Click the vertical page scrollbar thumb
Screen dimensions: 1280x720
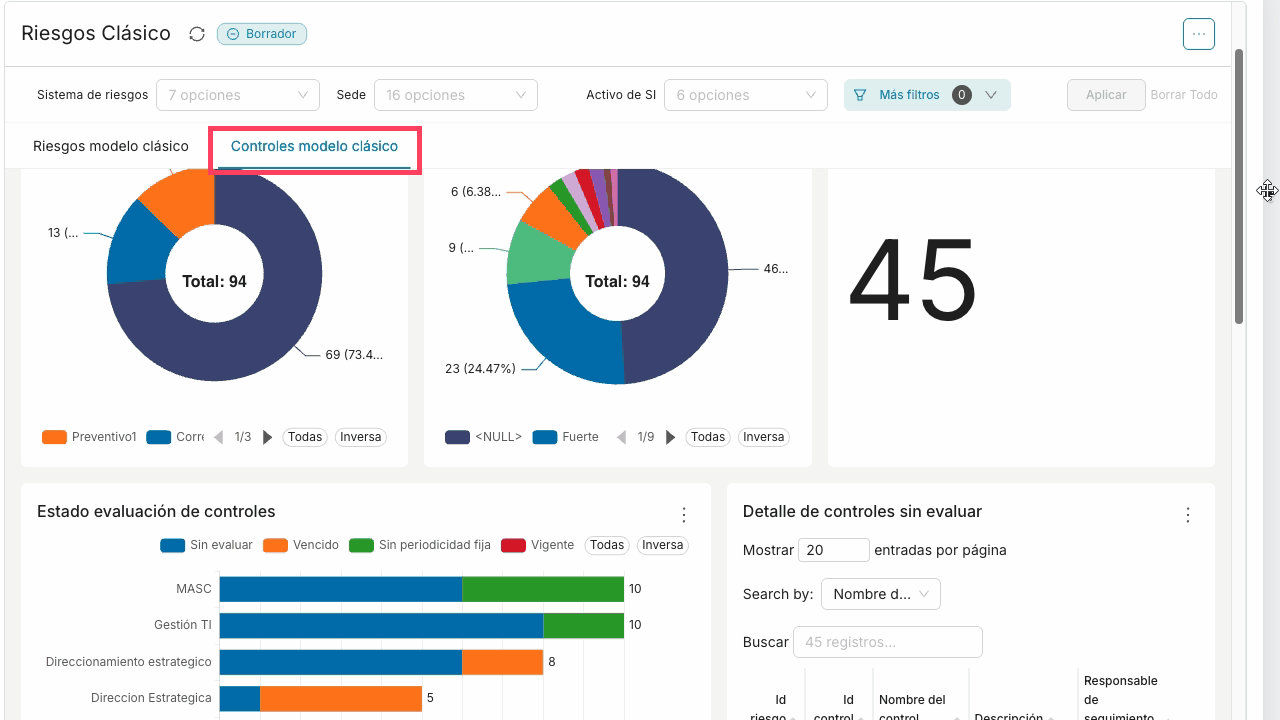click(1240, 186)
